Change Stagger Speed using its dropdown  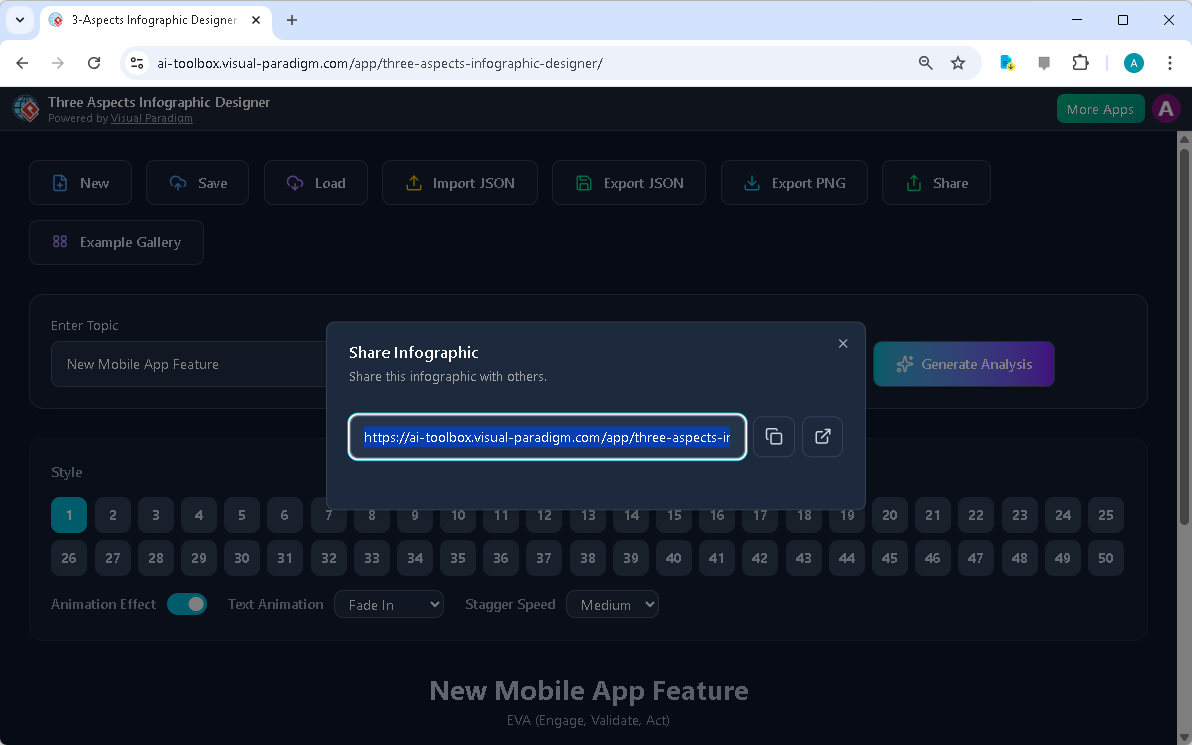pos(612,604)
